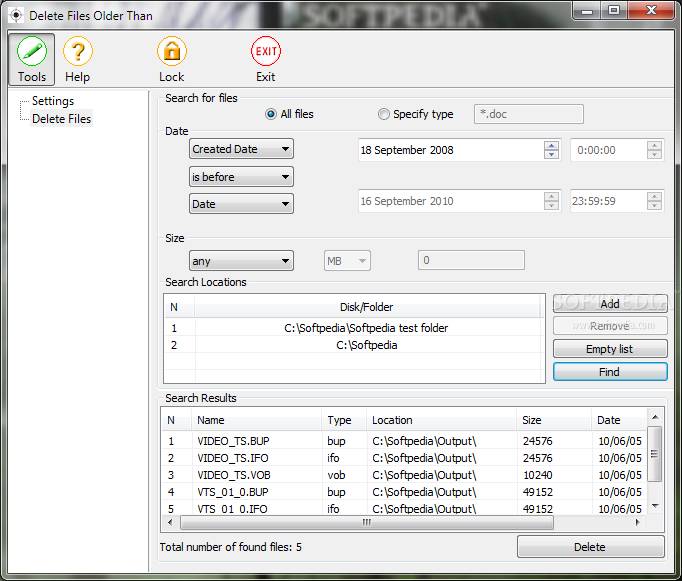The height and width of the screenshot is (581, 682).
Task: Open the Date mode dropdown
Action: click(x=241, y=204)
